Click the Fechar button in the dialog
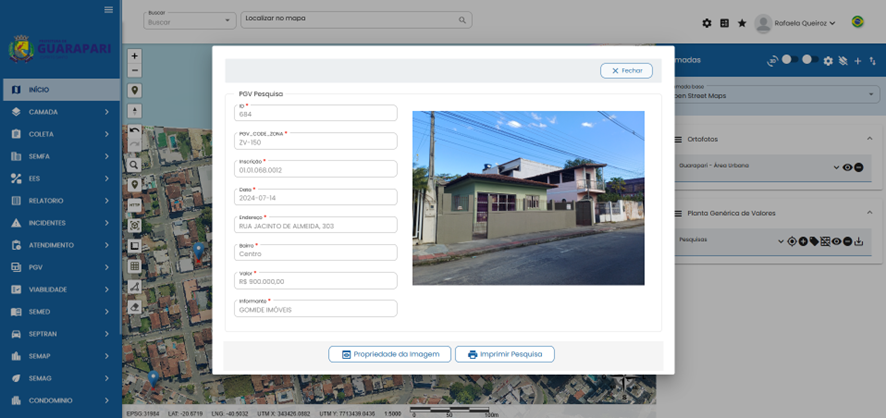Image resolution: width=886 pixels, height=418 pixels. click(x=626, y=71)
